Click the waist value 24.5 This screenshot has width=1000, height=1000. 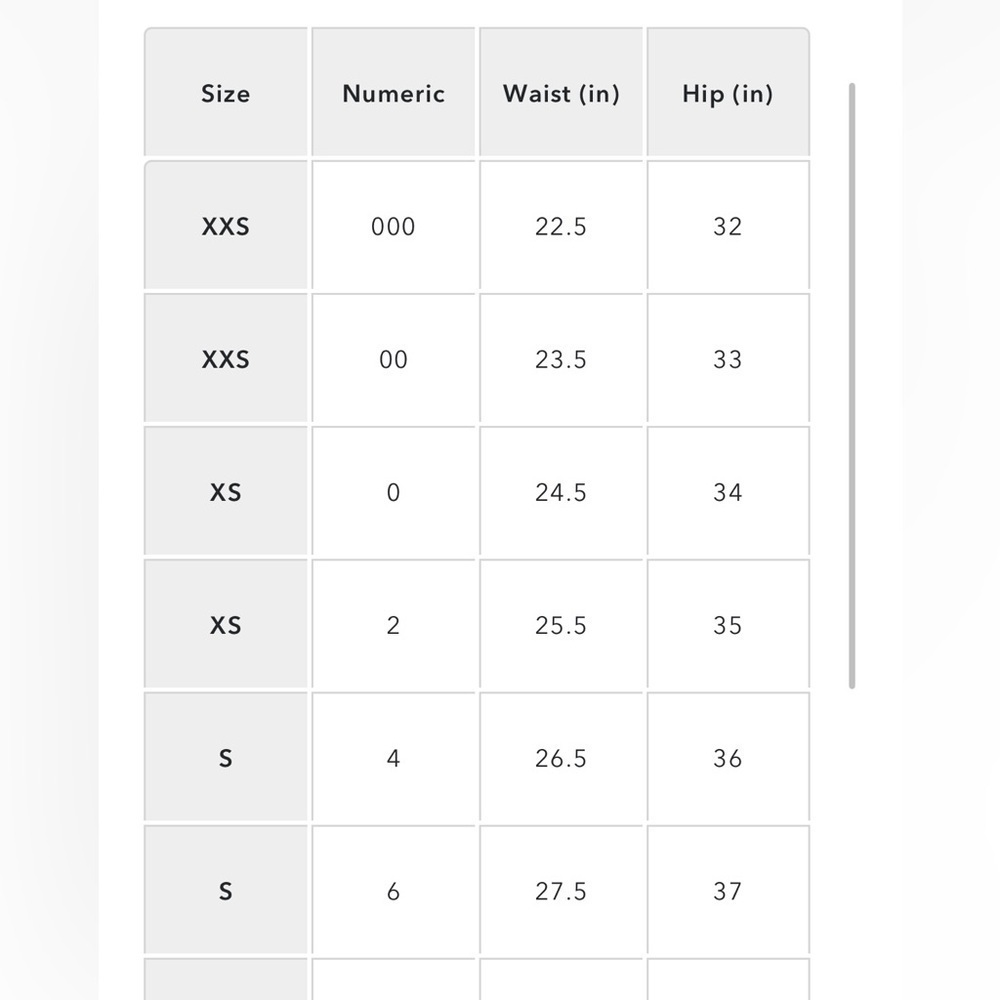click(x=561, y=491)
